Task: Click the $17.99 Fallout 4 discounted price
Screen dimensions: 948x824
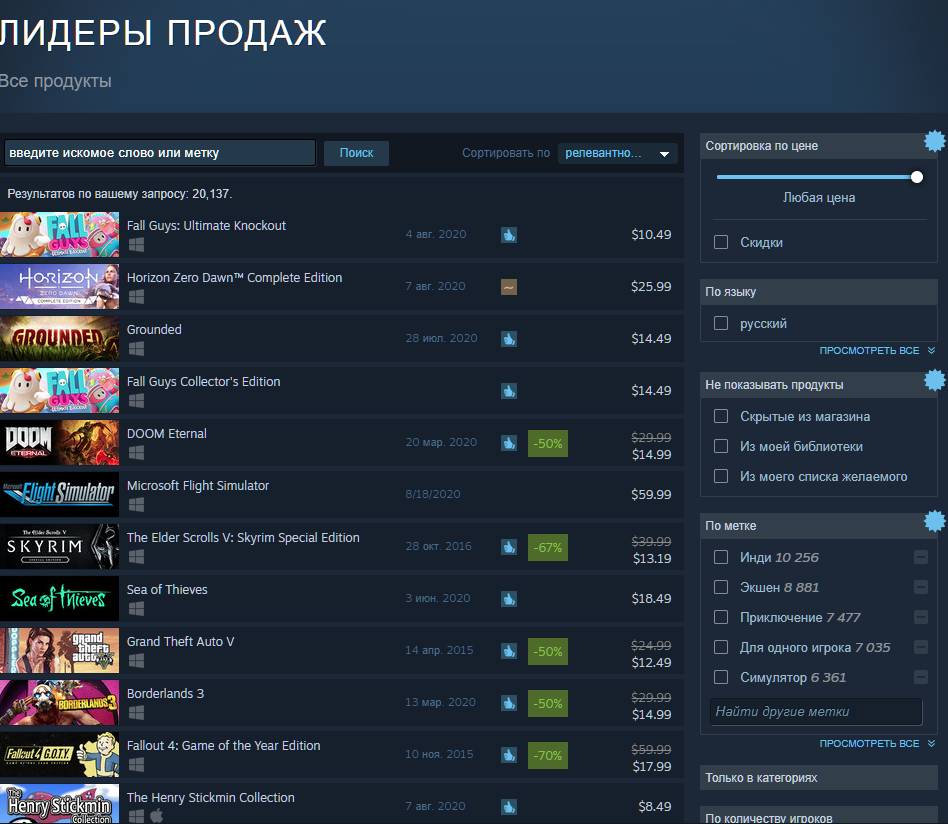Action: [x=652, y=767]
